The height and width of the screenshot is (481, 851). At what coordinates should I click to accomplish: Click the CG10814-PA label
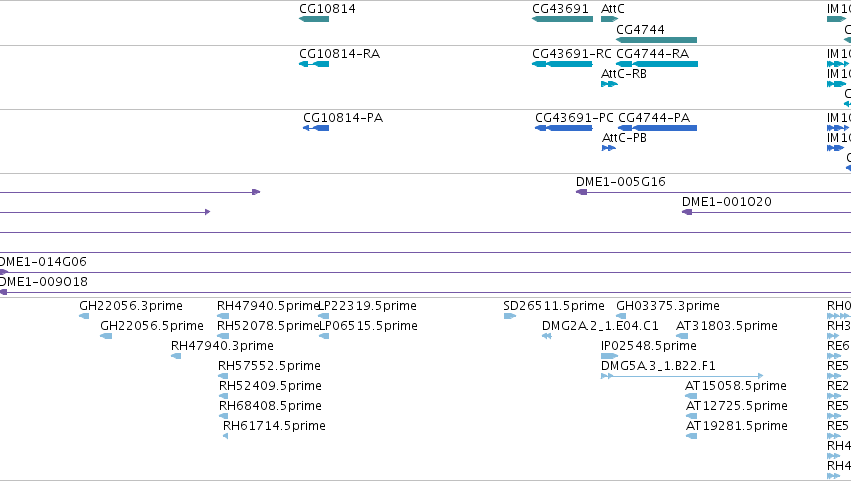coord(343,118)
